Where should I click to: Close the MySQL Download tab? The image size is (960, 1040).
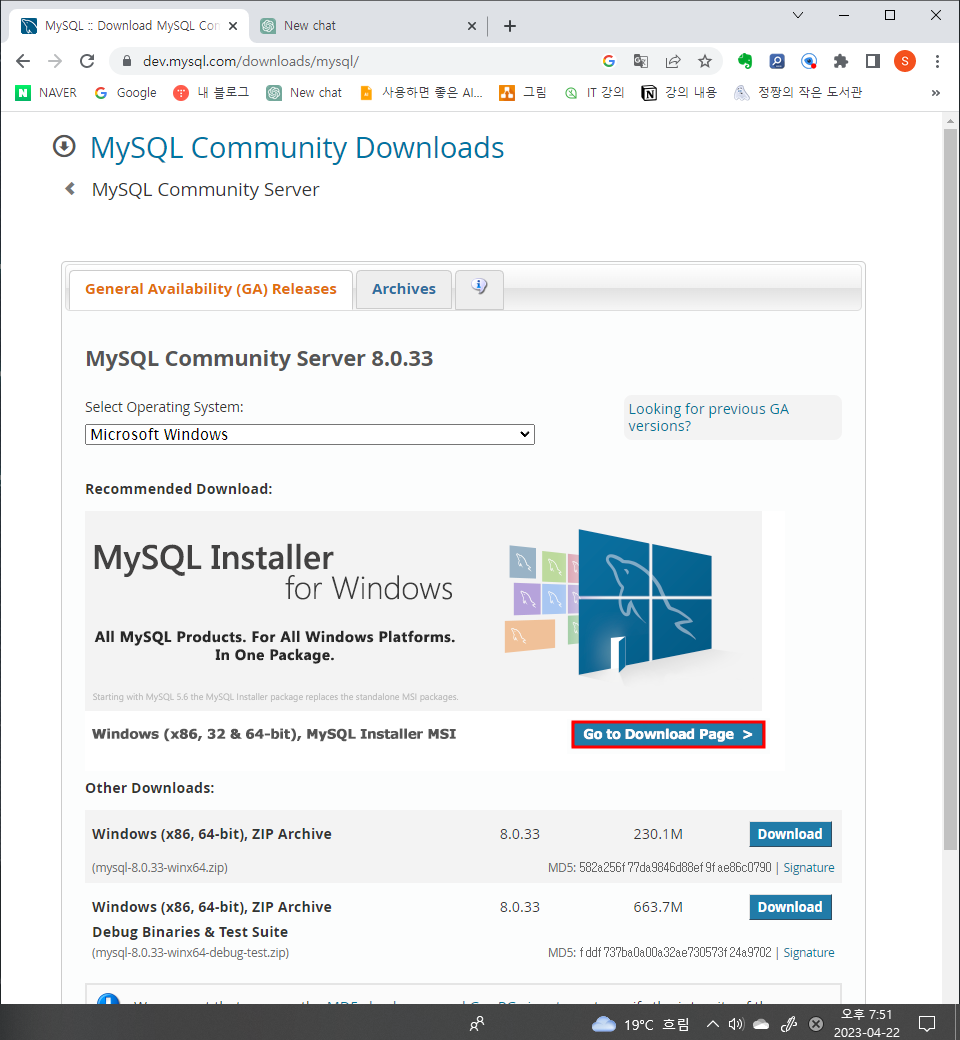pos(233,26)
